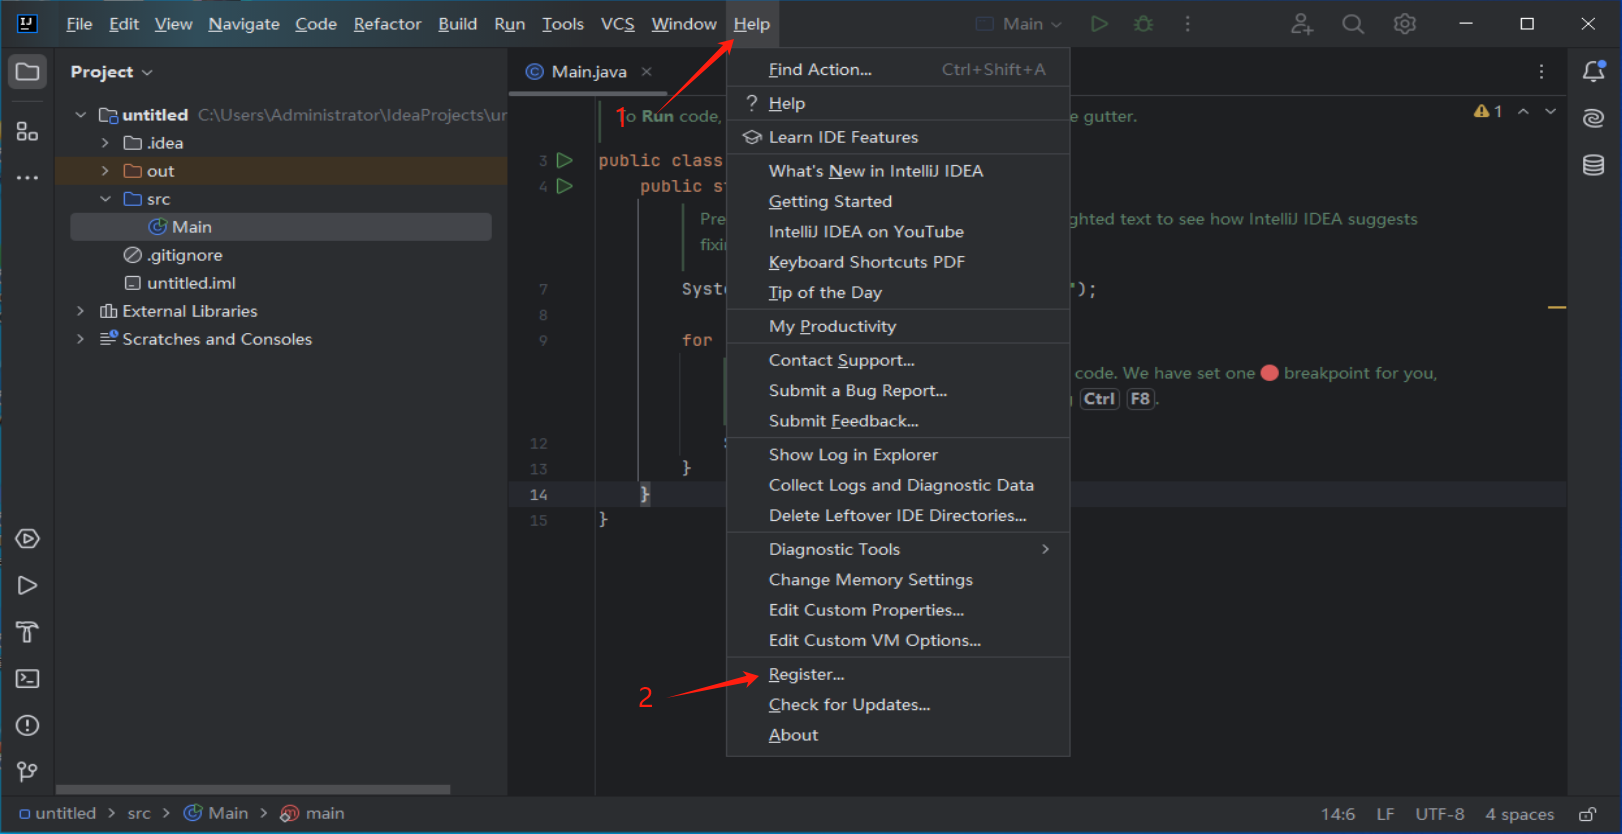Open the AI Assistant spiral icon
This screenshot has width=1622, height=834.
(1594, 118)
